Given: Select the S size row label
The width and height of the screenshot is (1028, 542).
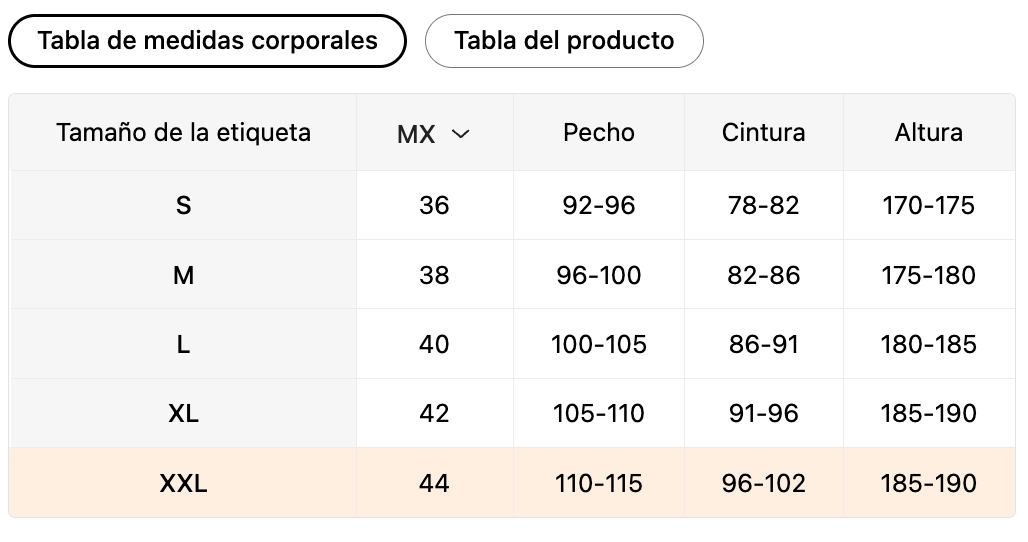Looking at the screenshot, I should (x=183, y=205).
